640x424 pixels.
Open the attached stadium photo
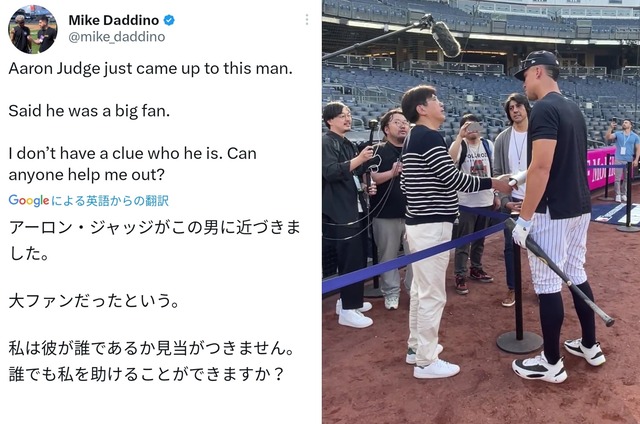481,212
